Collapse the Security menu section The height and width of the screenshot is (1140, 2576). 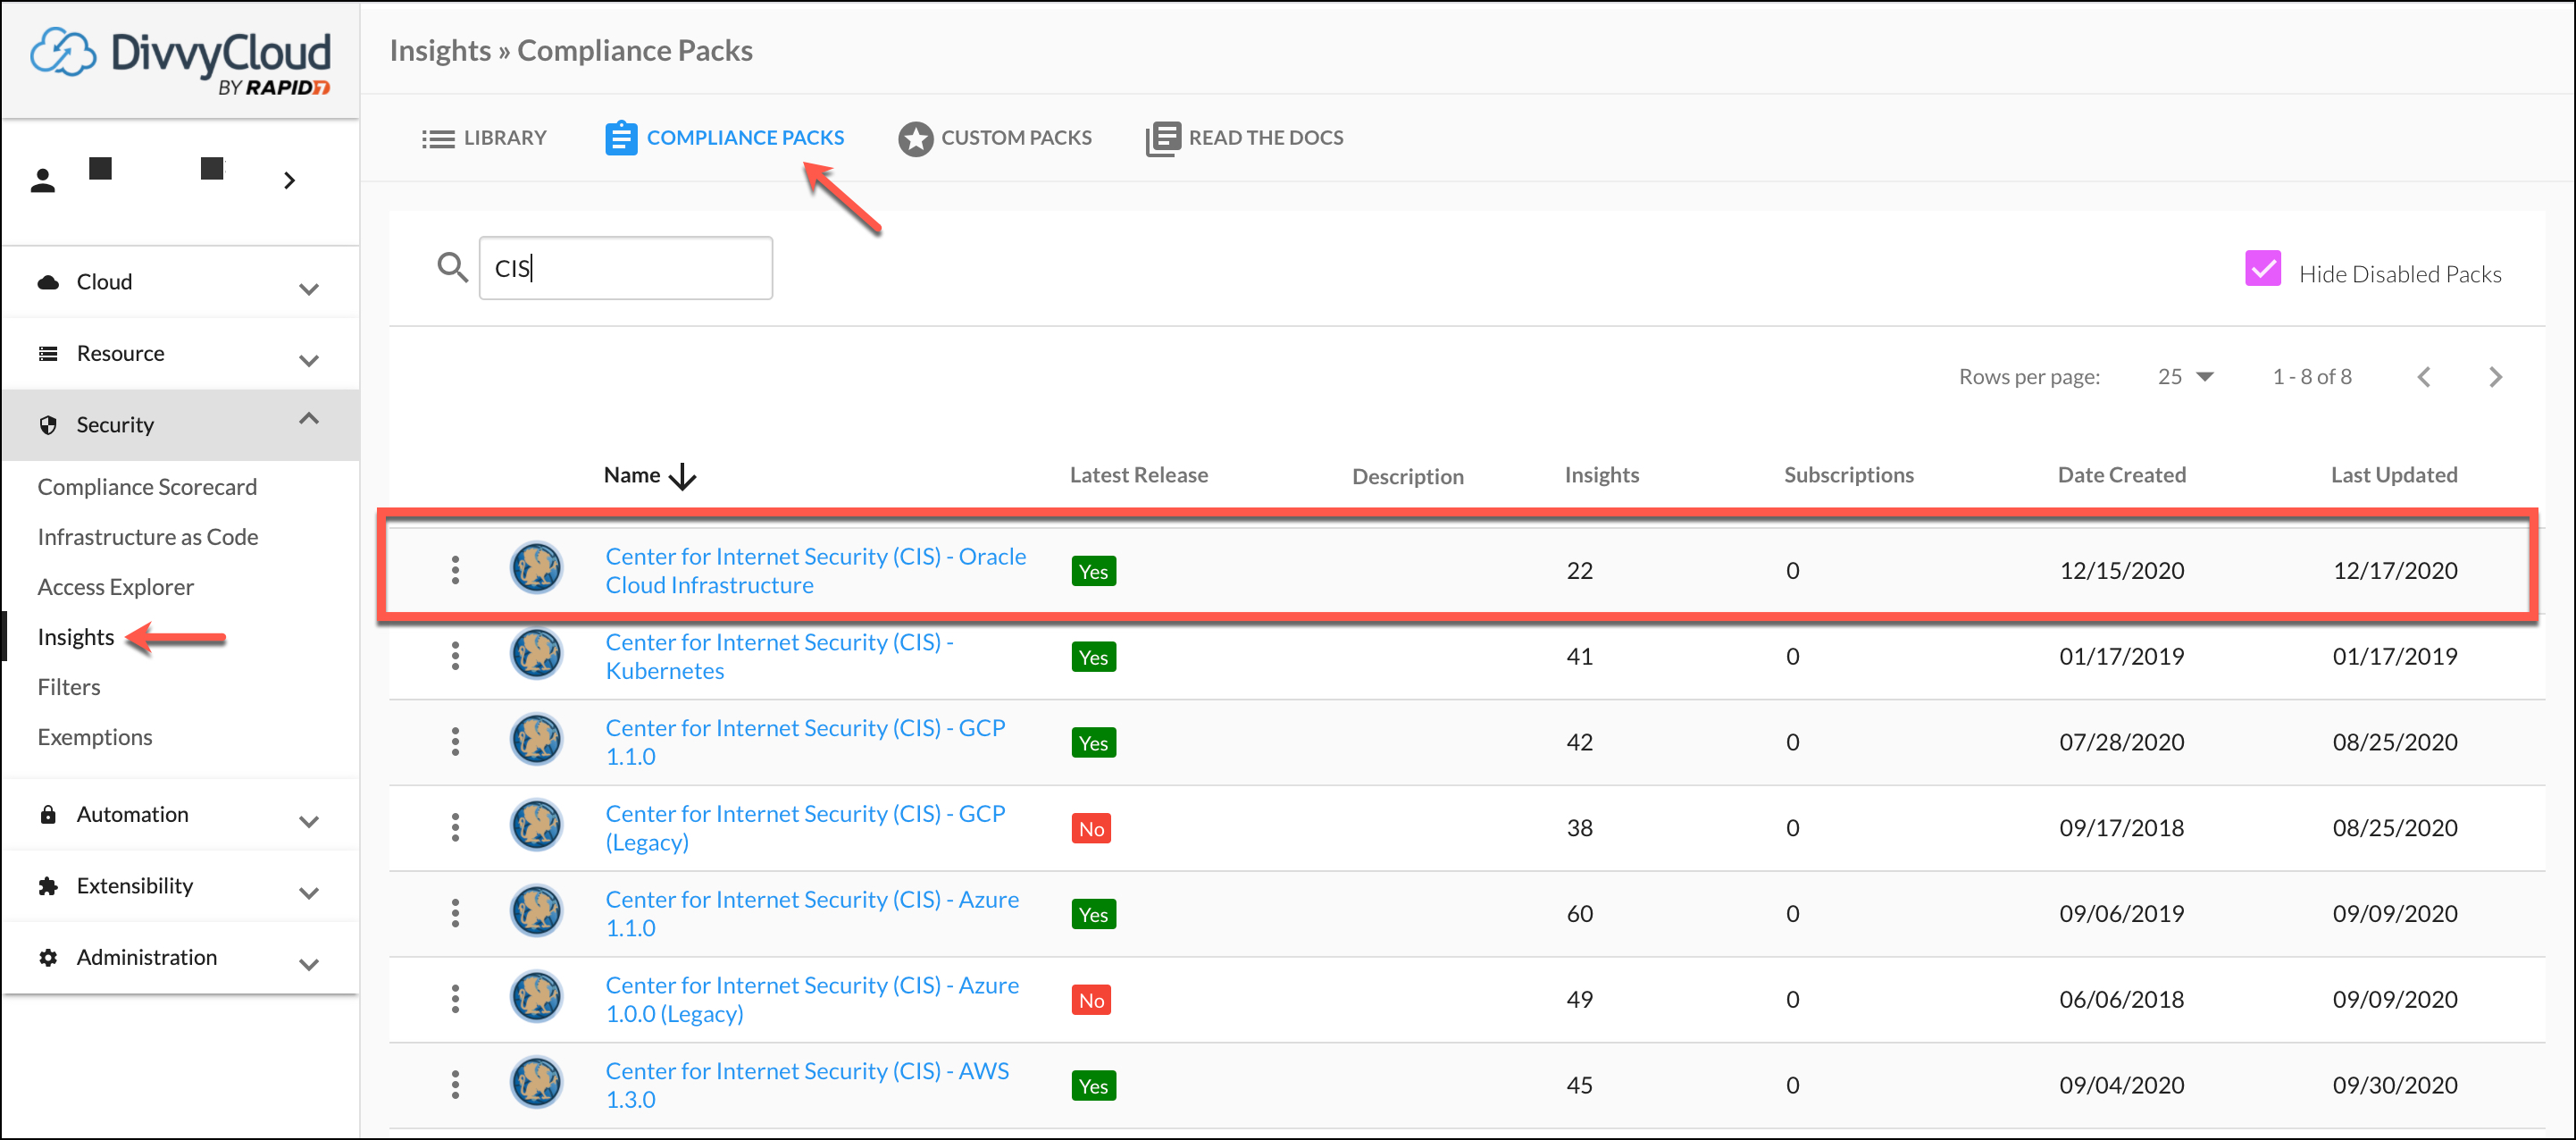point(180,425)
